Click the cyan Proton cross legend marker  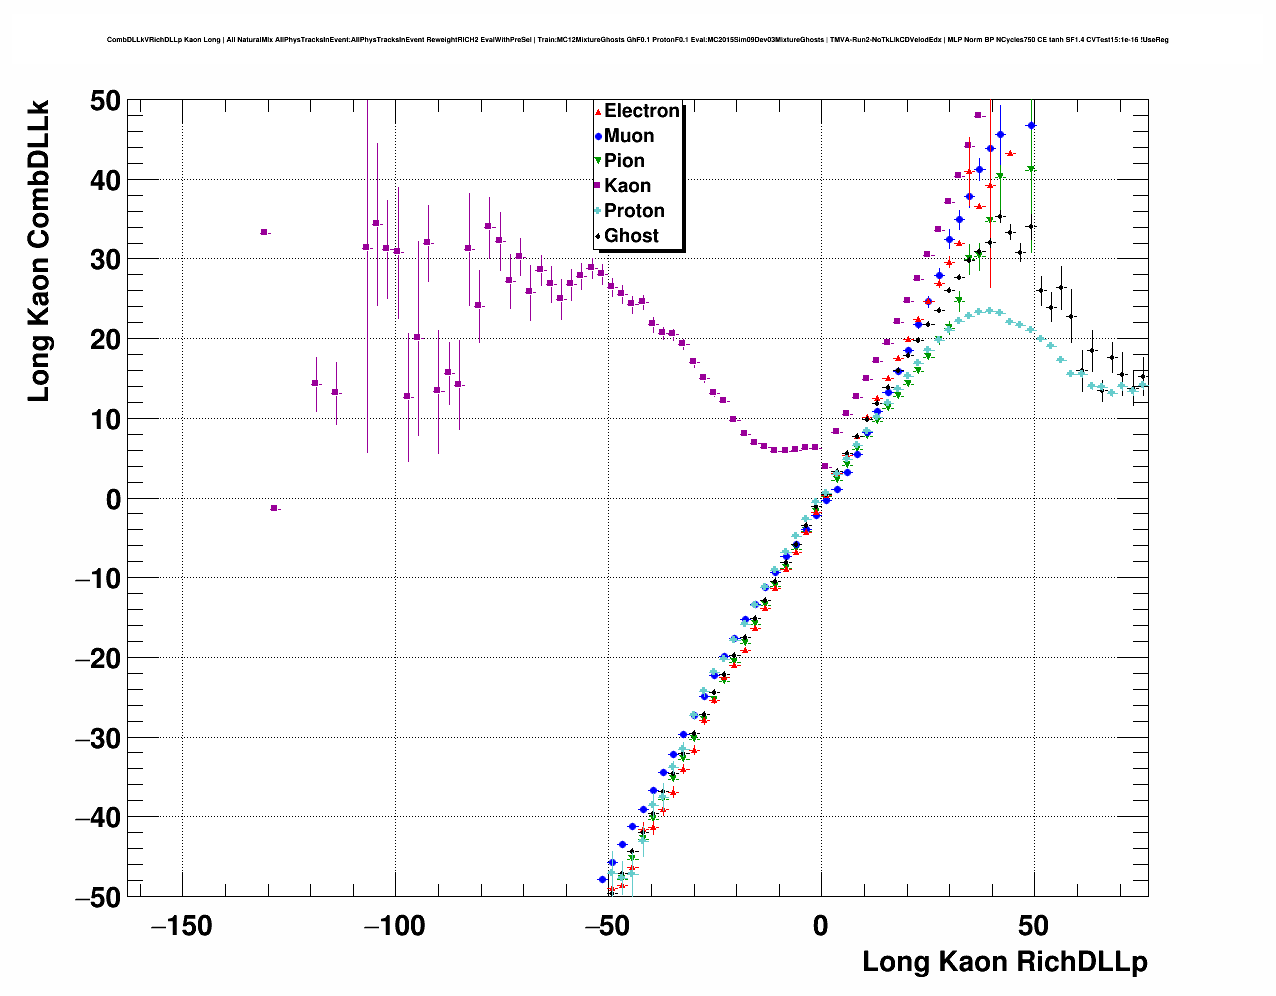[x=598, y=211]
